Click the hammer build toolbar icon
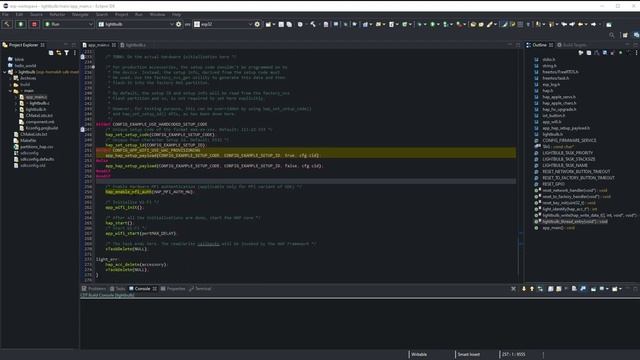This screenshot has height=360, width=640. pyautogui.click(x=313, y=24)
